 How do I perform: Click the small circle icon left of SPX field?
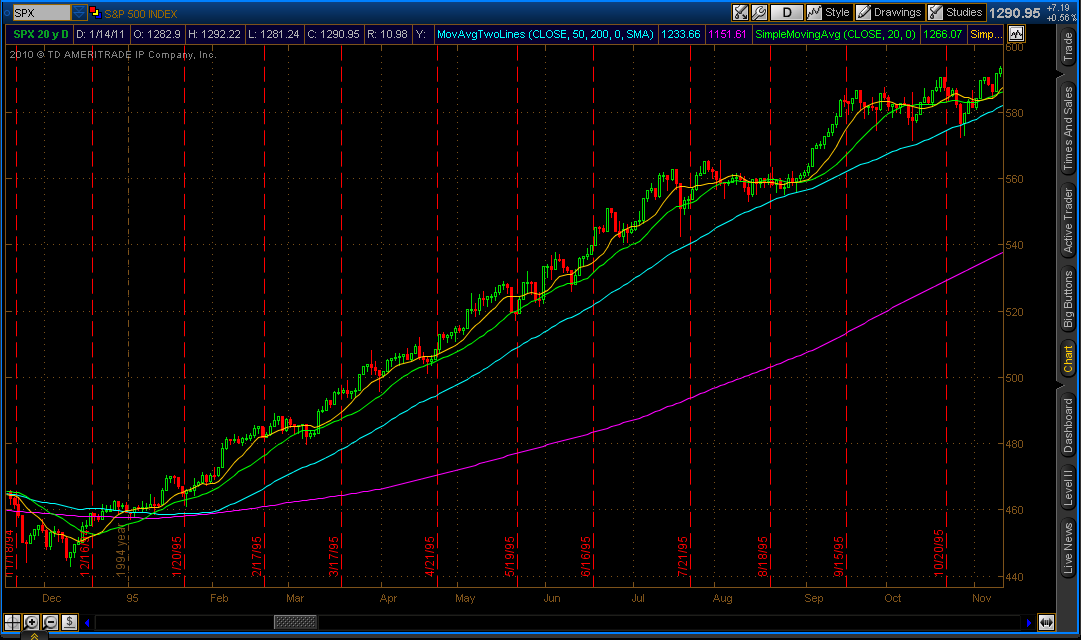[7, 12]
